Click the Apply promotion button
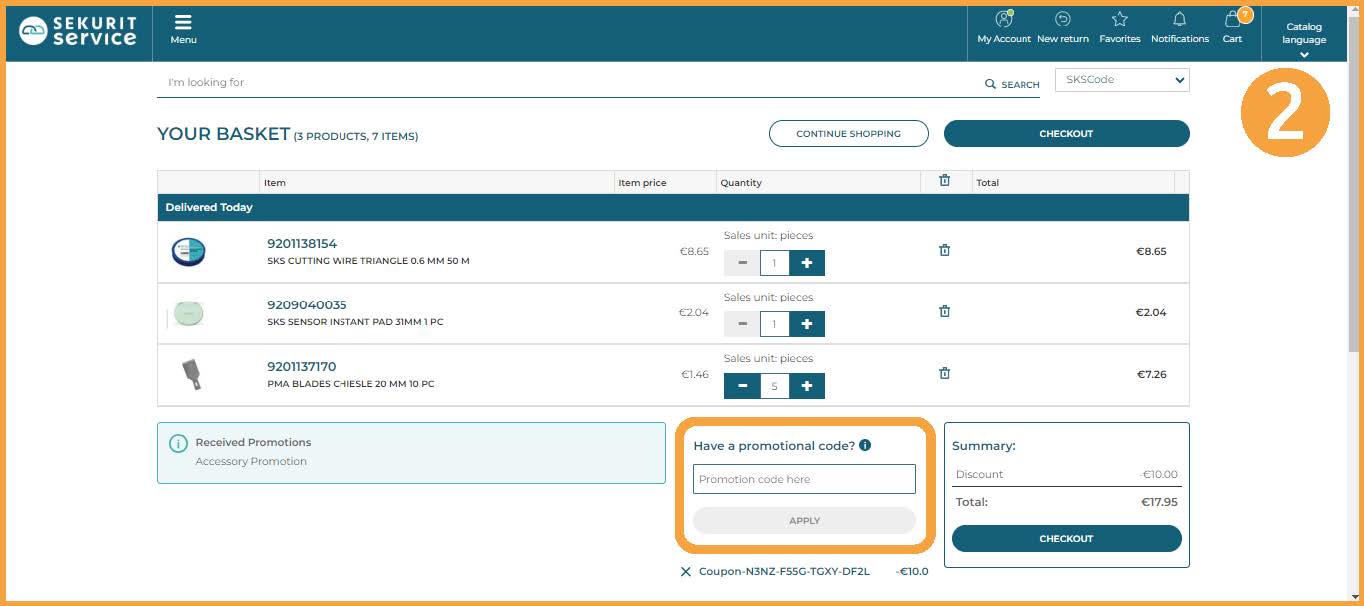 [804, 520]
